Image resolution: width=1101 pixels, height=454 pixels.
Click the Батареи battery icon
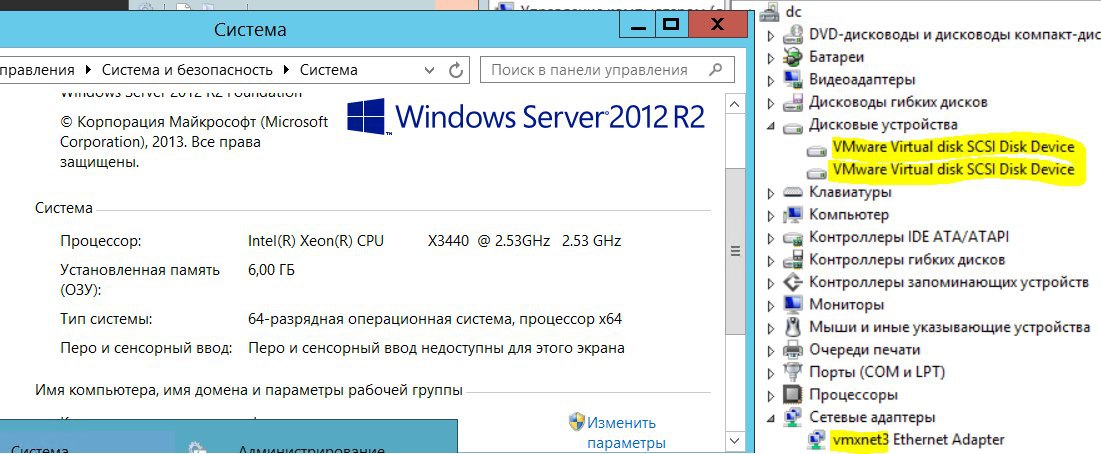(793, 57)
